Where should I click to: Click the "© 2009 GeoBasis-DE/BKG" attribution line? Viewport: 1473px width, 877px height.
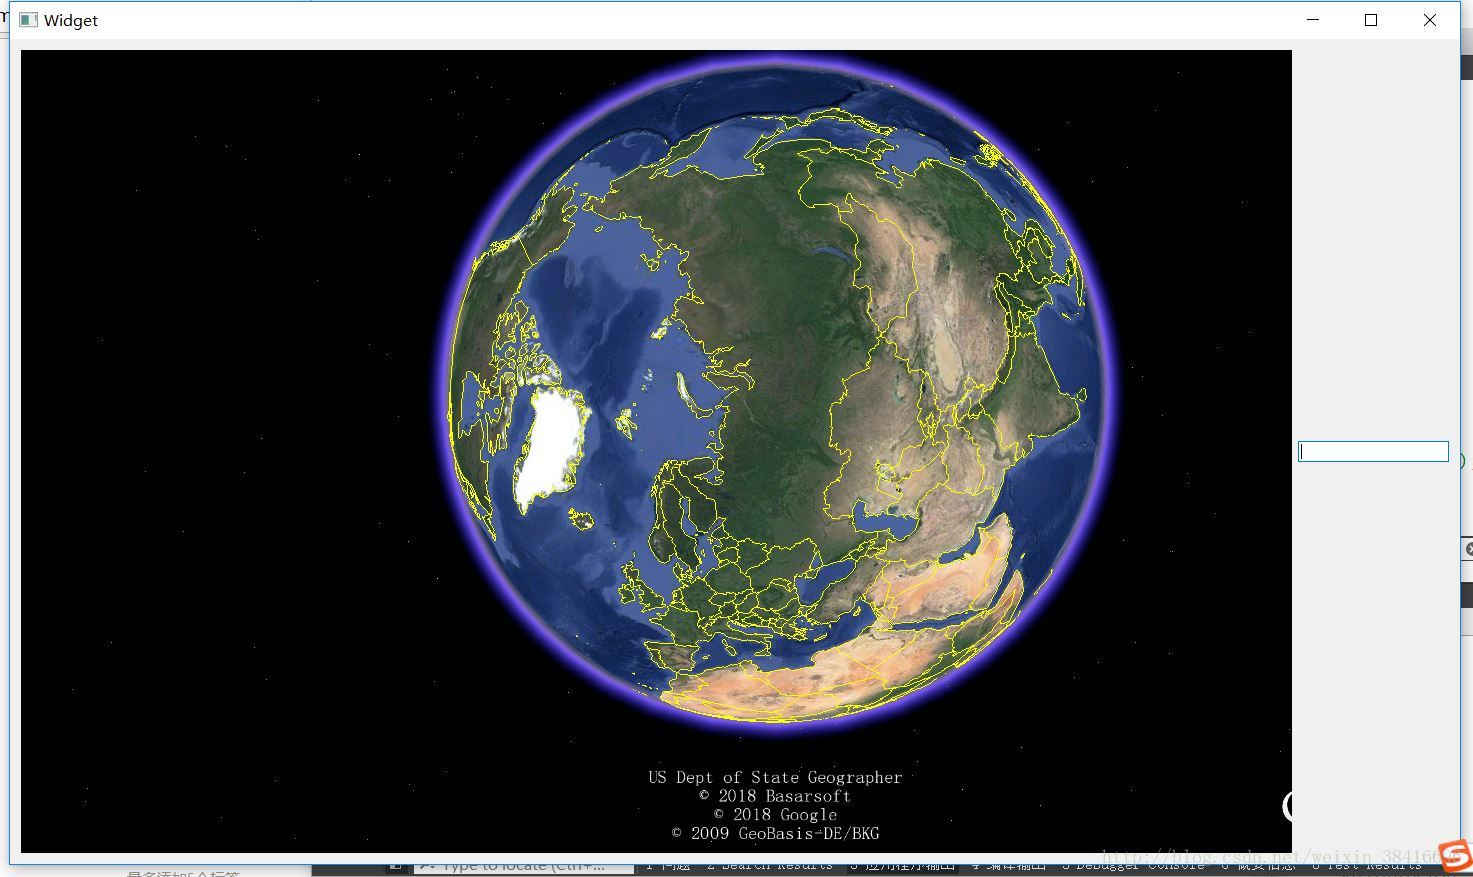(775, 833)
